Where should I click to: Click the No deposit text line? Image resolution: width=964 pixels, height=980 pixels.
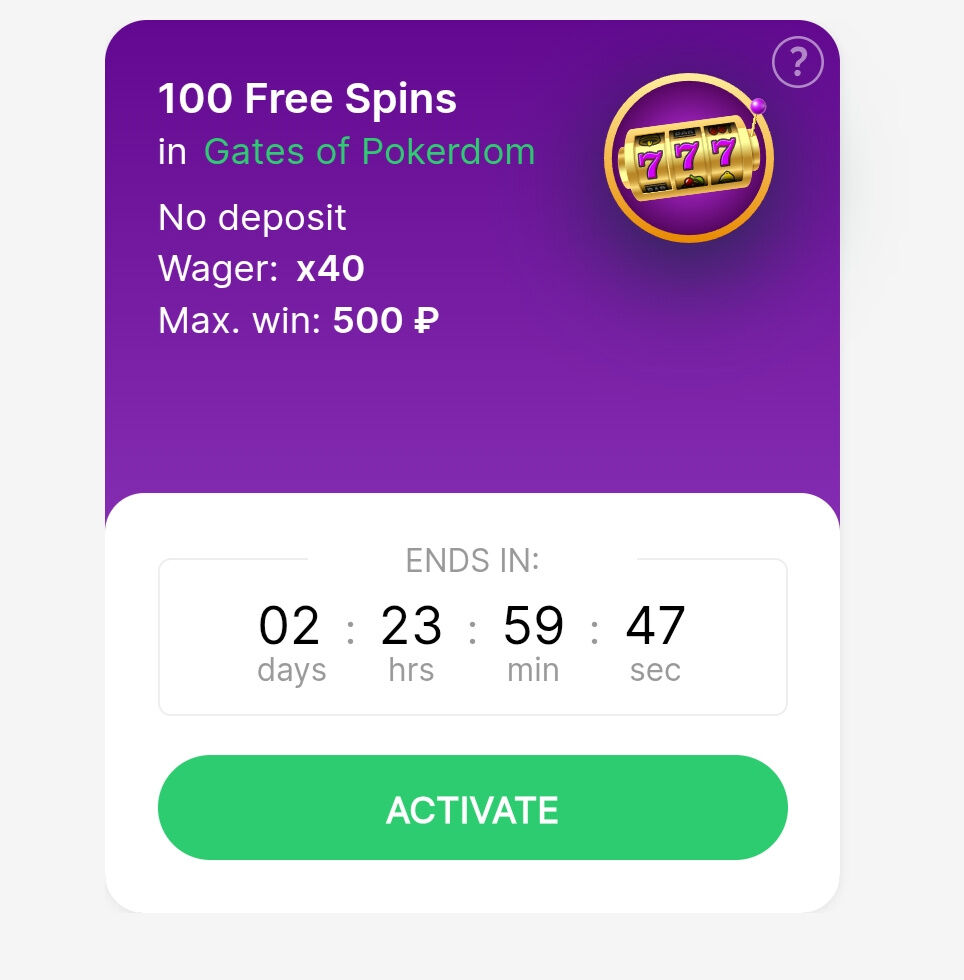tap(252, 218)
